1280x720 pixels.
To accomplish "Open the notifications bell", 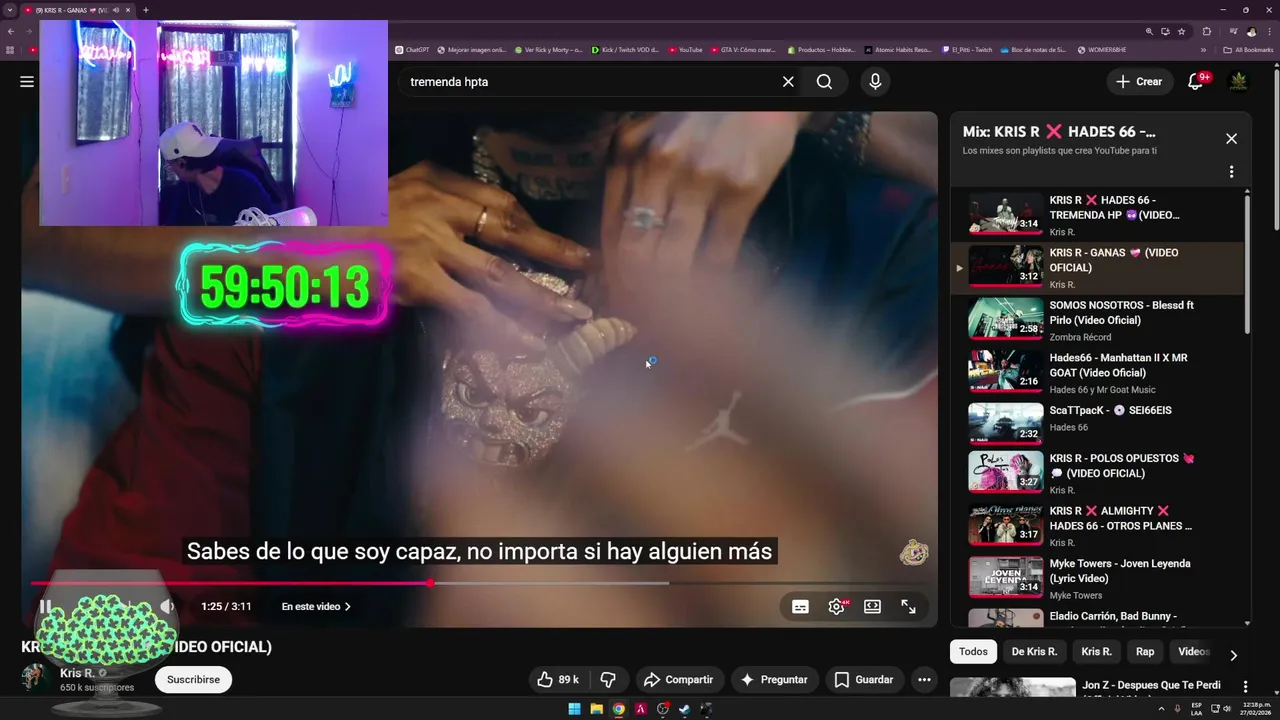I will tap(1195, 82).
